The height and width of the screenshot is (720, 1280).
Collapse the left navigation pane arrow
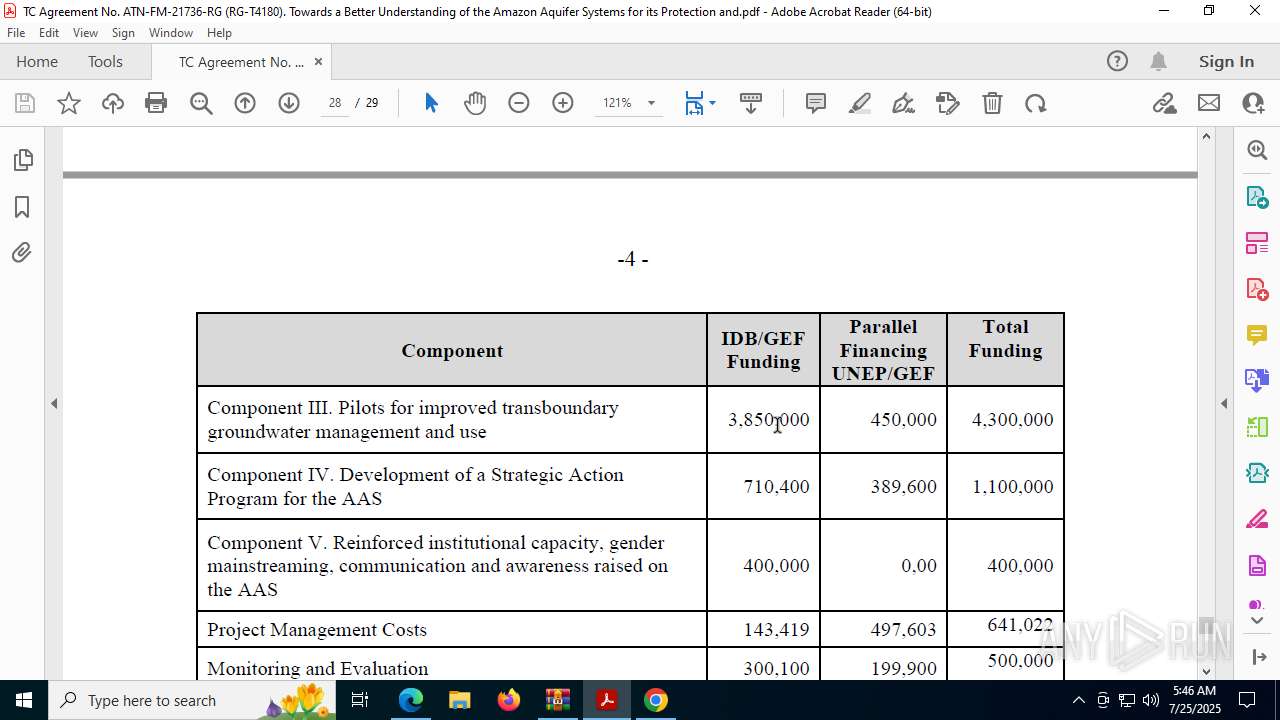(54, 404)
